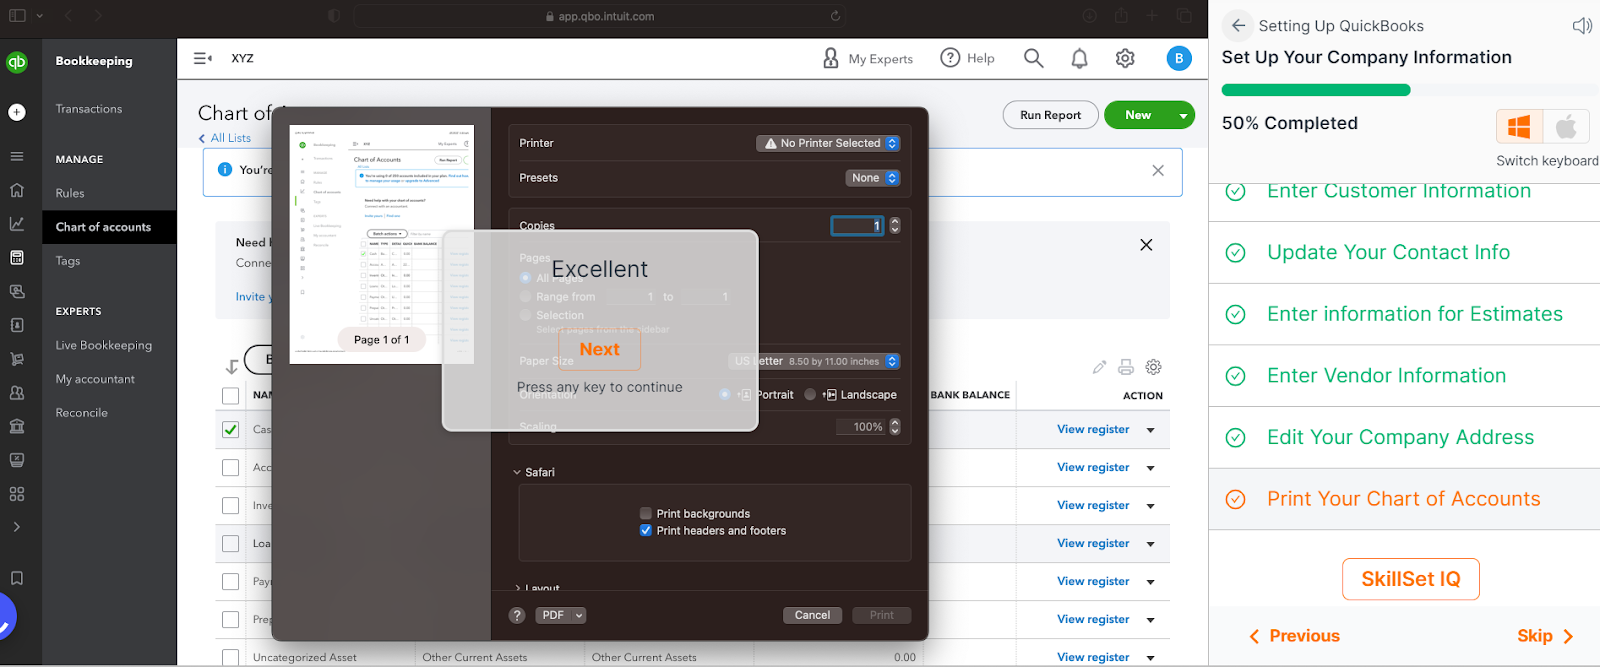The image size is (1600, 667).
Task: Enable Print backgrounds checkbox
Action: tap(646, 514)
